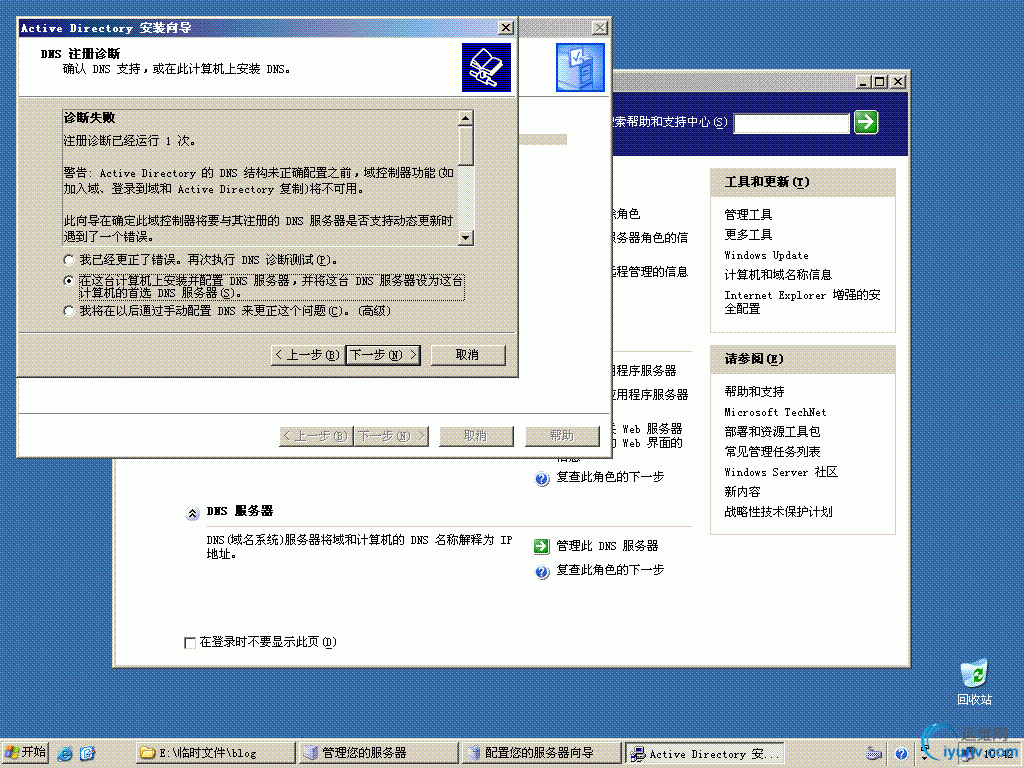Click 管理此 DNS 服务器 link
The width and height of the screenshot is (1024, 768).
607,546
